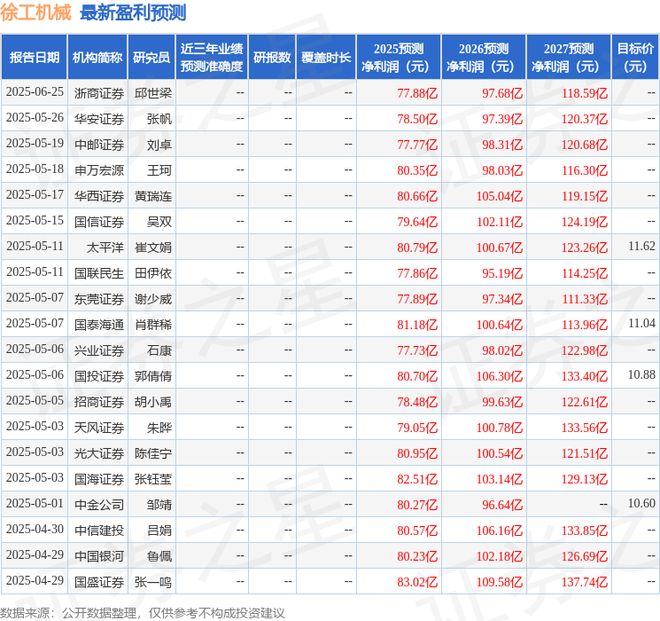
Task: Click target price 11.04
Action: [641, 323]
